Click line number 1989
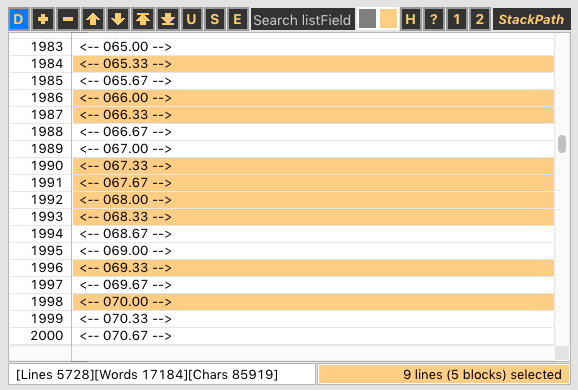This screenshot has height=390, width=578. (x=47, y=149)
